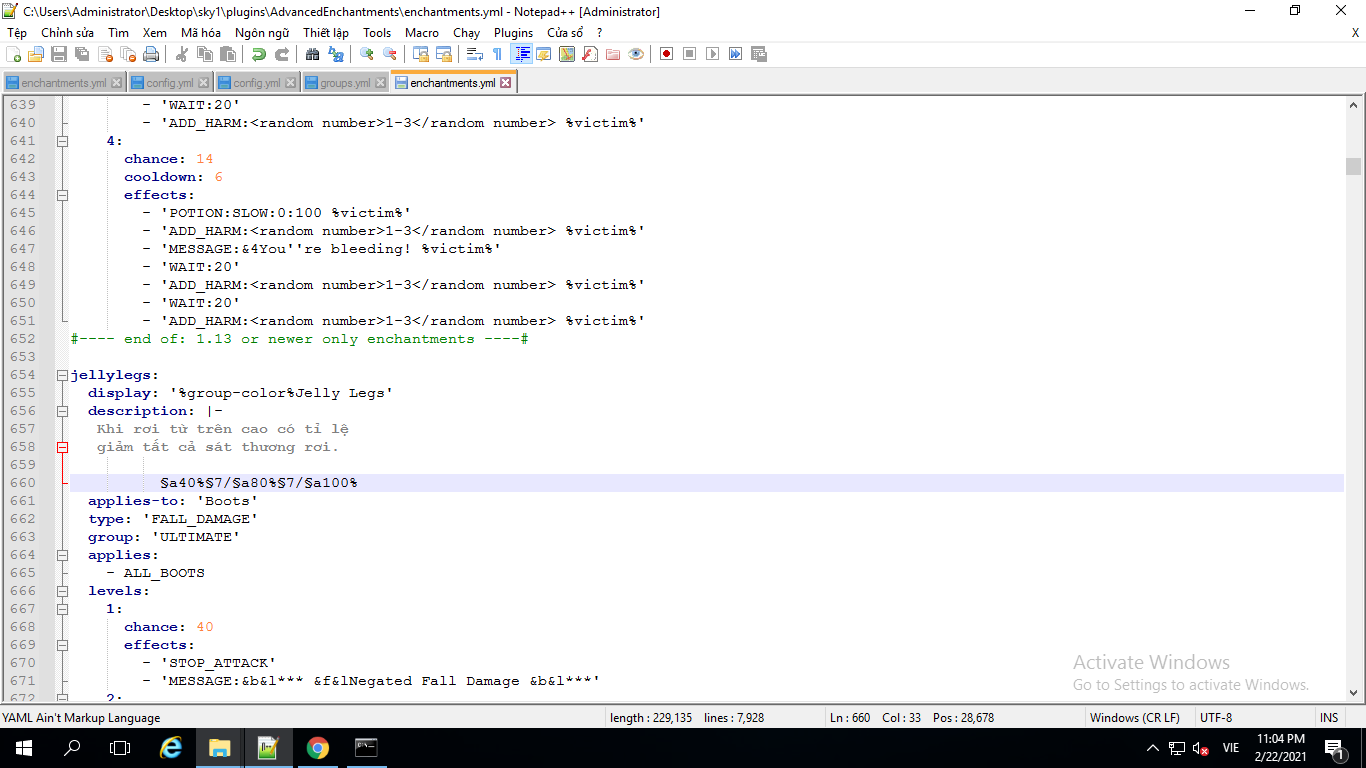1366x768 pixels.
Task: Collapse level 1 fold at line 667
Action: click(x=62, y=609)
